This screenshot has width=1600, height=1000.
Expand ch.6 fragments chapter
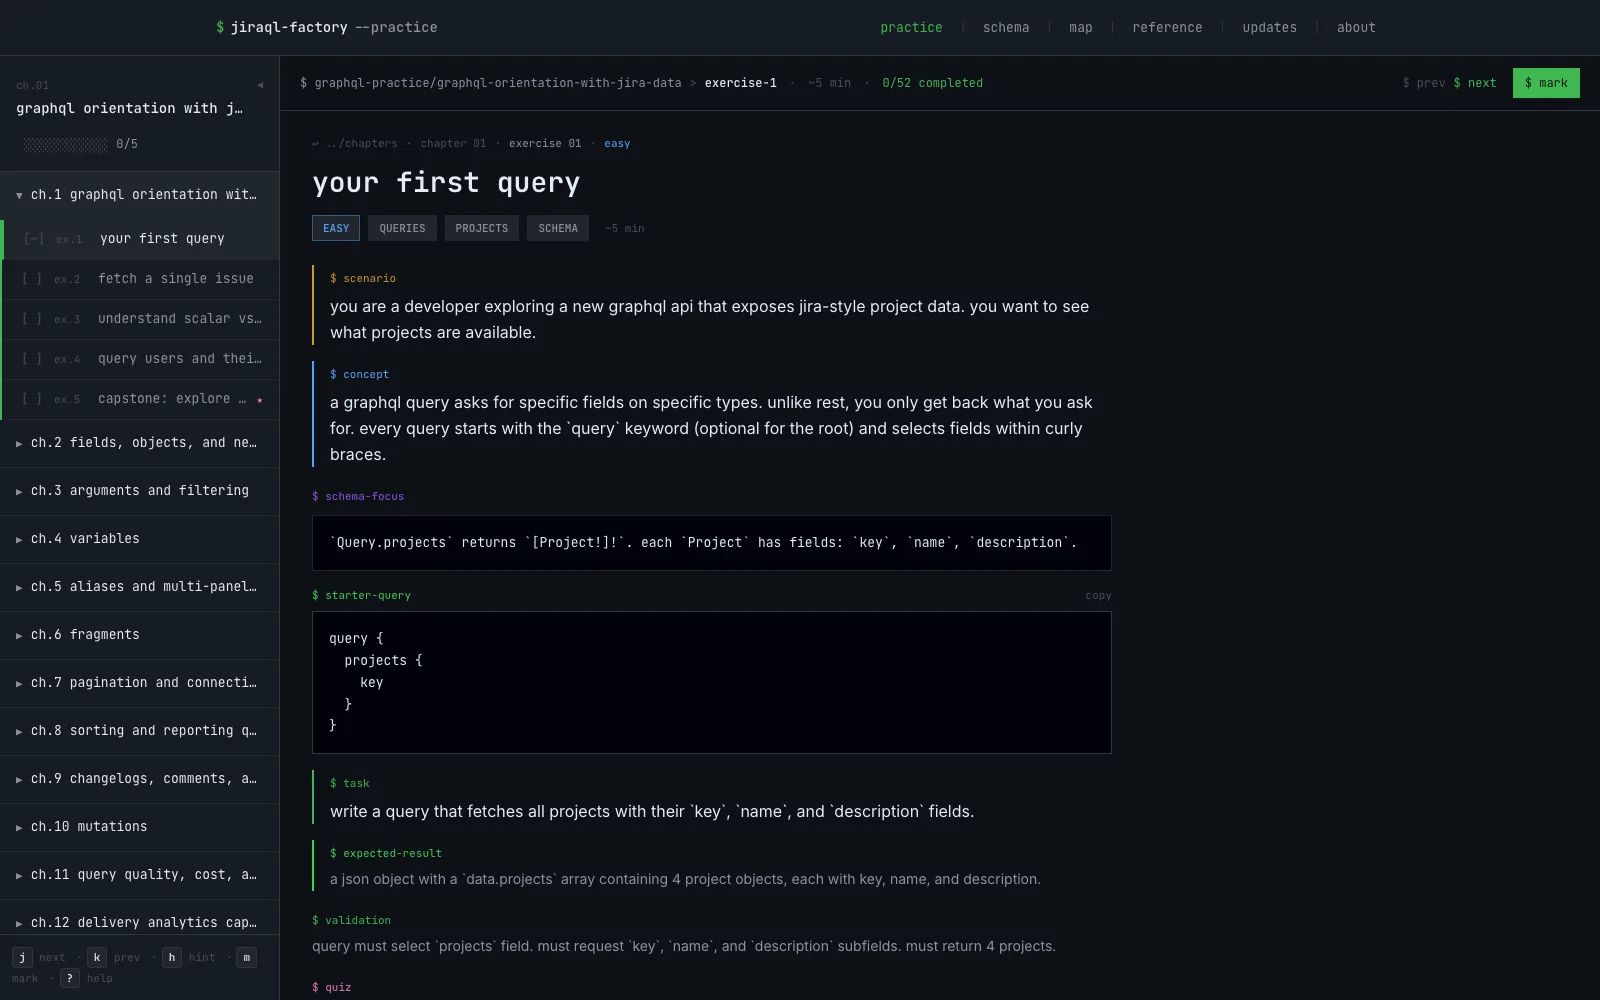click(x=139, y=635)
